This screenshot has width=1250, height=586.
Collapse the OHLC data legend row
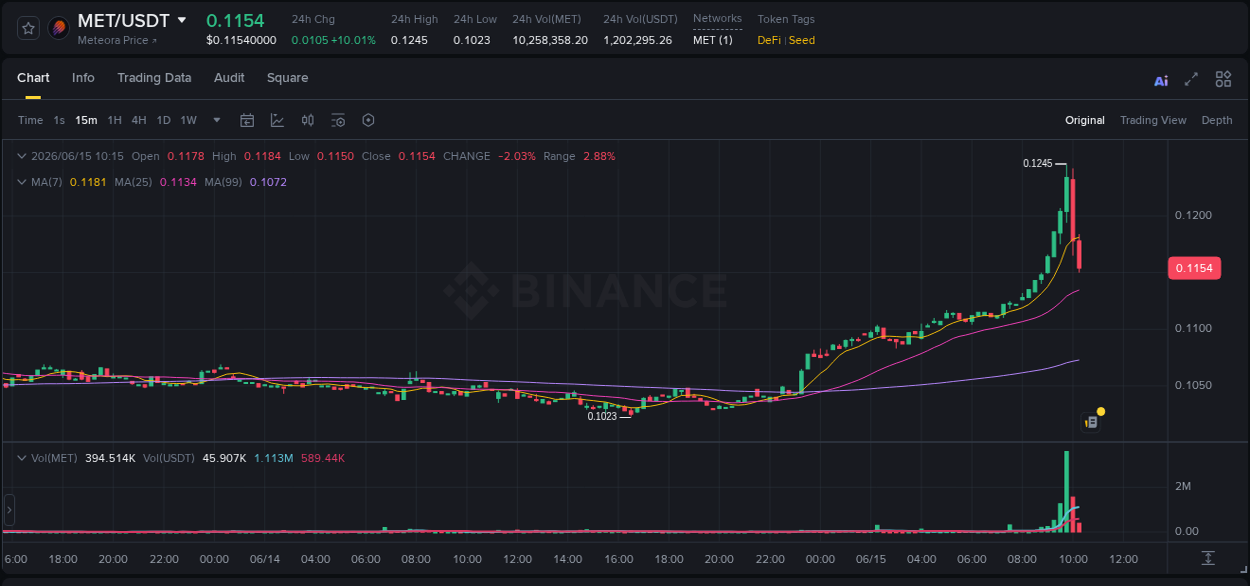[x=22, y=156]
